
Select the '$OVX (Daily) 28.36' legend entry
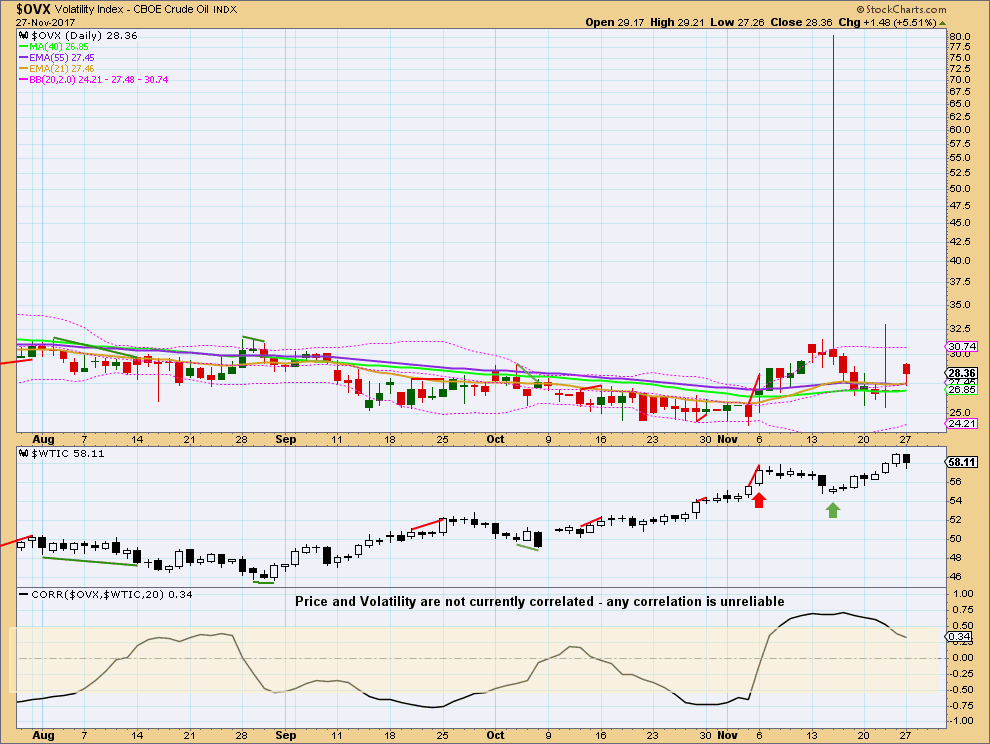coord(84,36)
